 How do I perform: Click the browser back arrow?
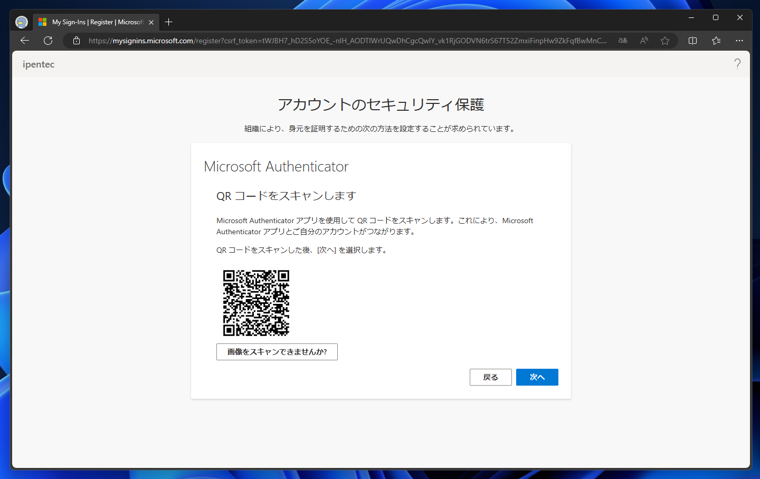(x=25, y=41)
